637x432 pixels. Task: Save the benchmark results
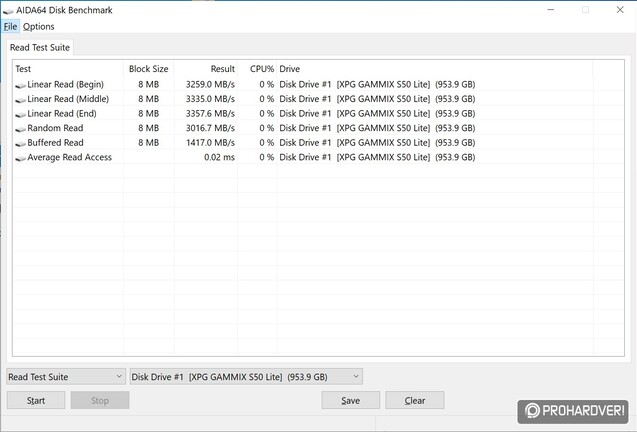point(351,400)
